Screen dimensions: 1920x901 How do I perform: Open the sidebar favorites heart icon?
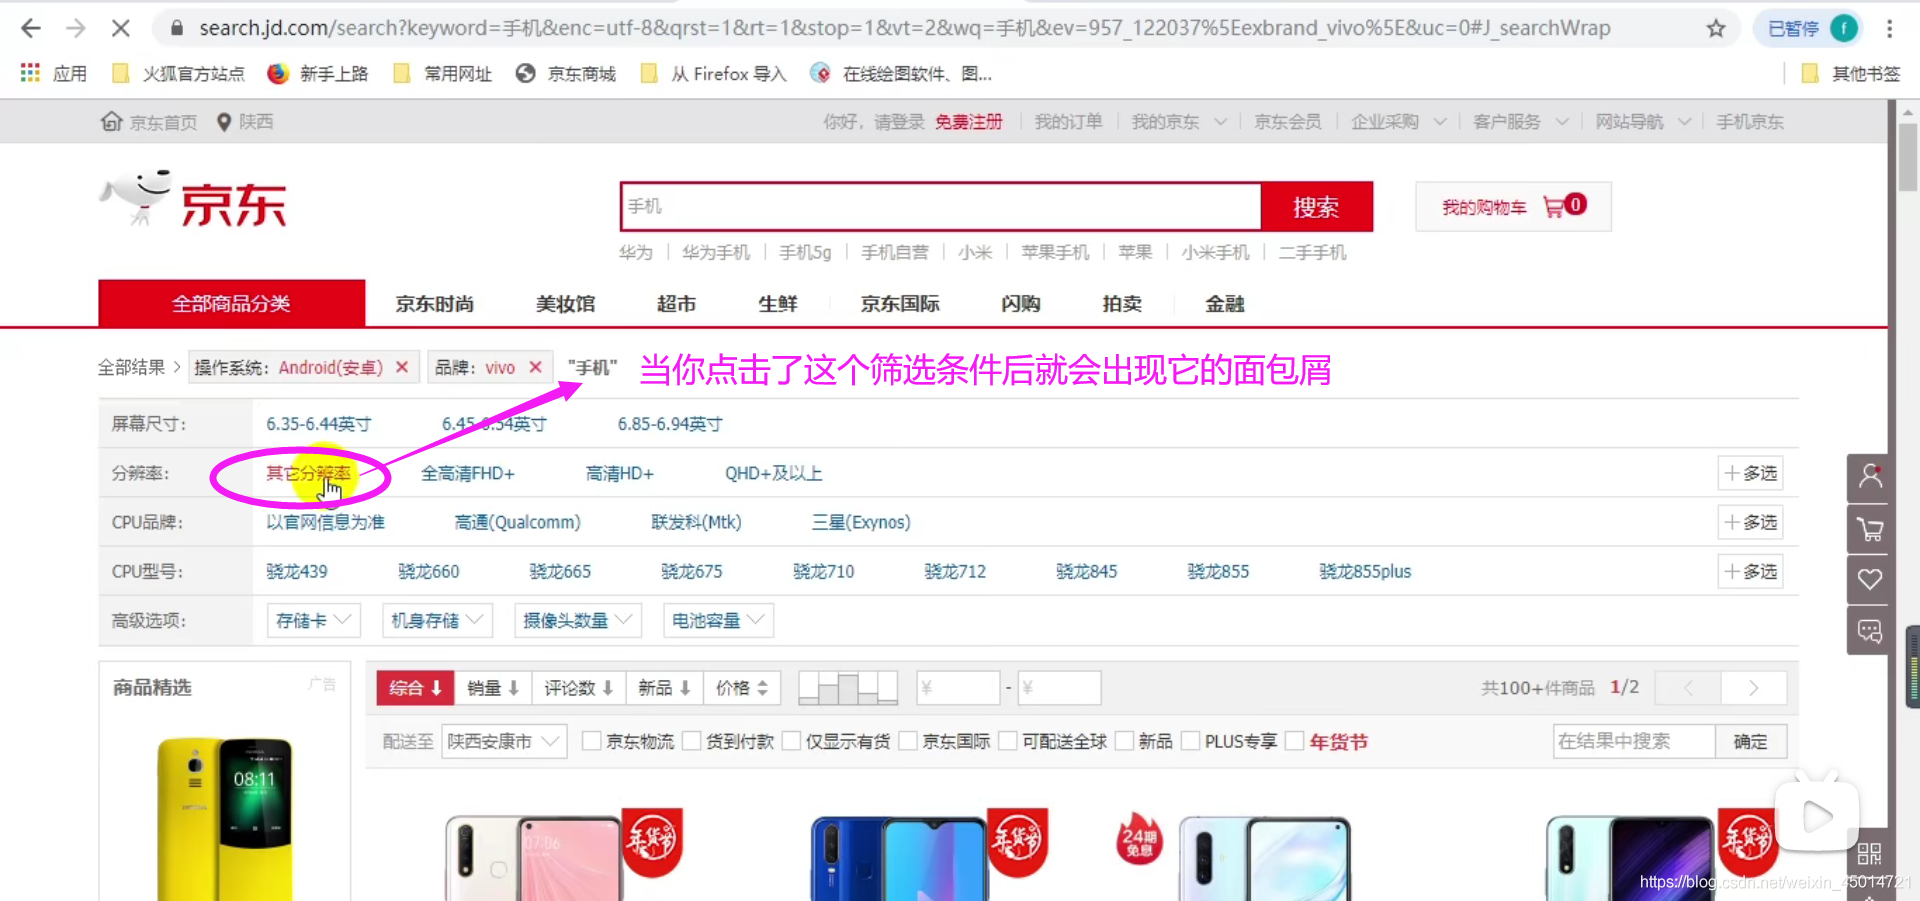click(1869, 579)
